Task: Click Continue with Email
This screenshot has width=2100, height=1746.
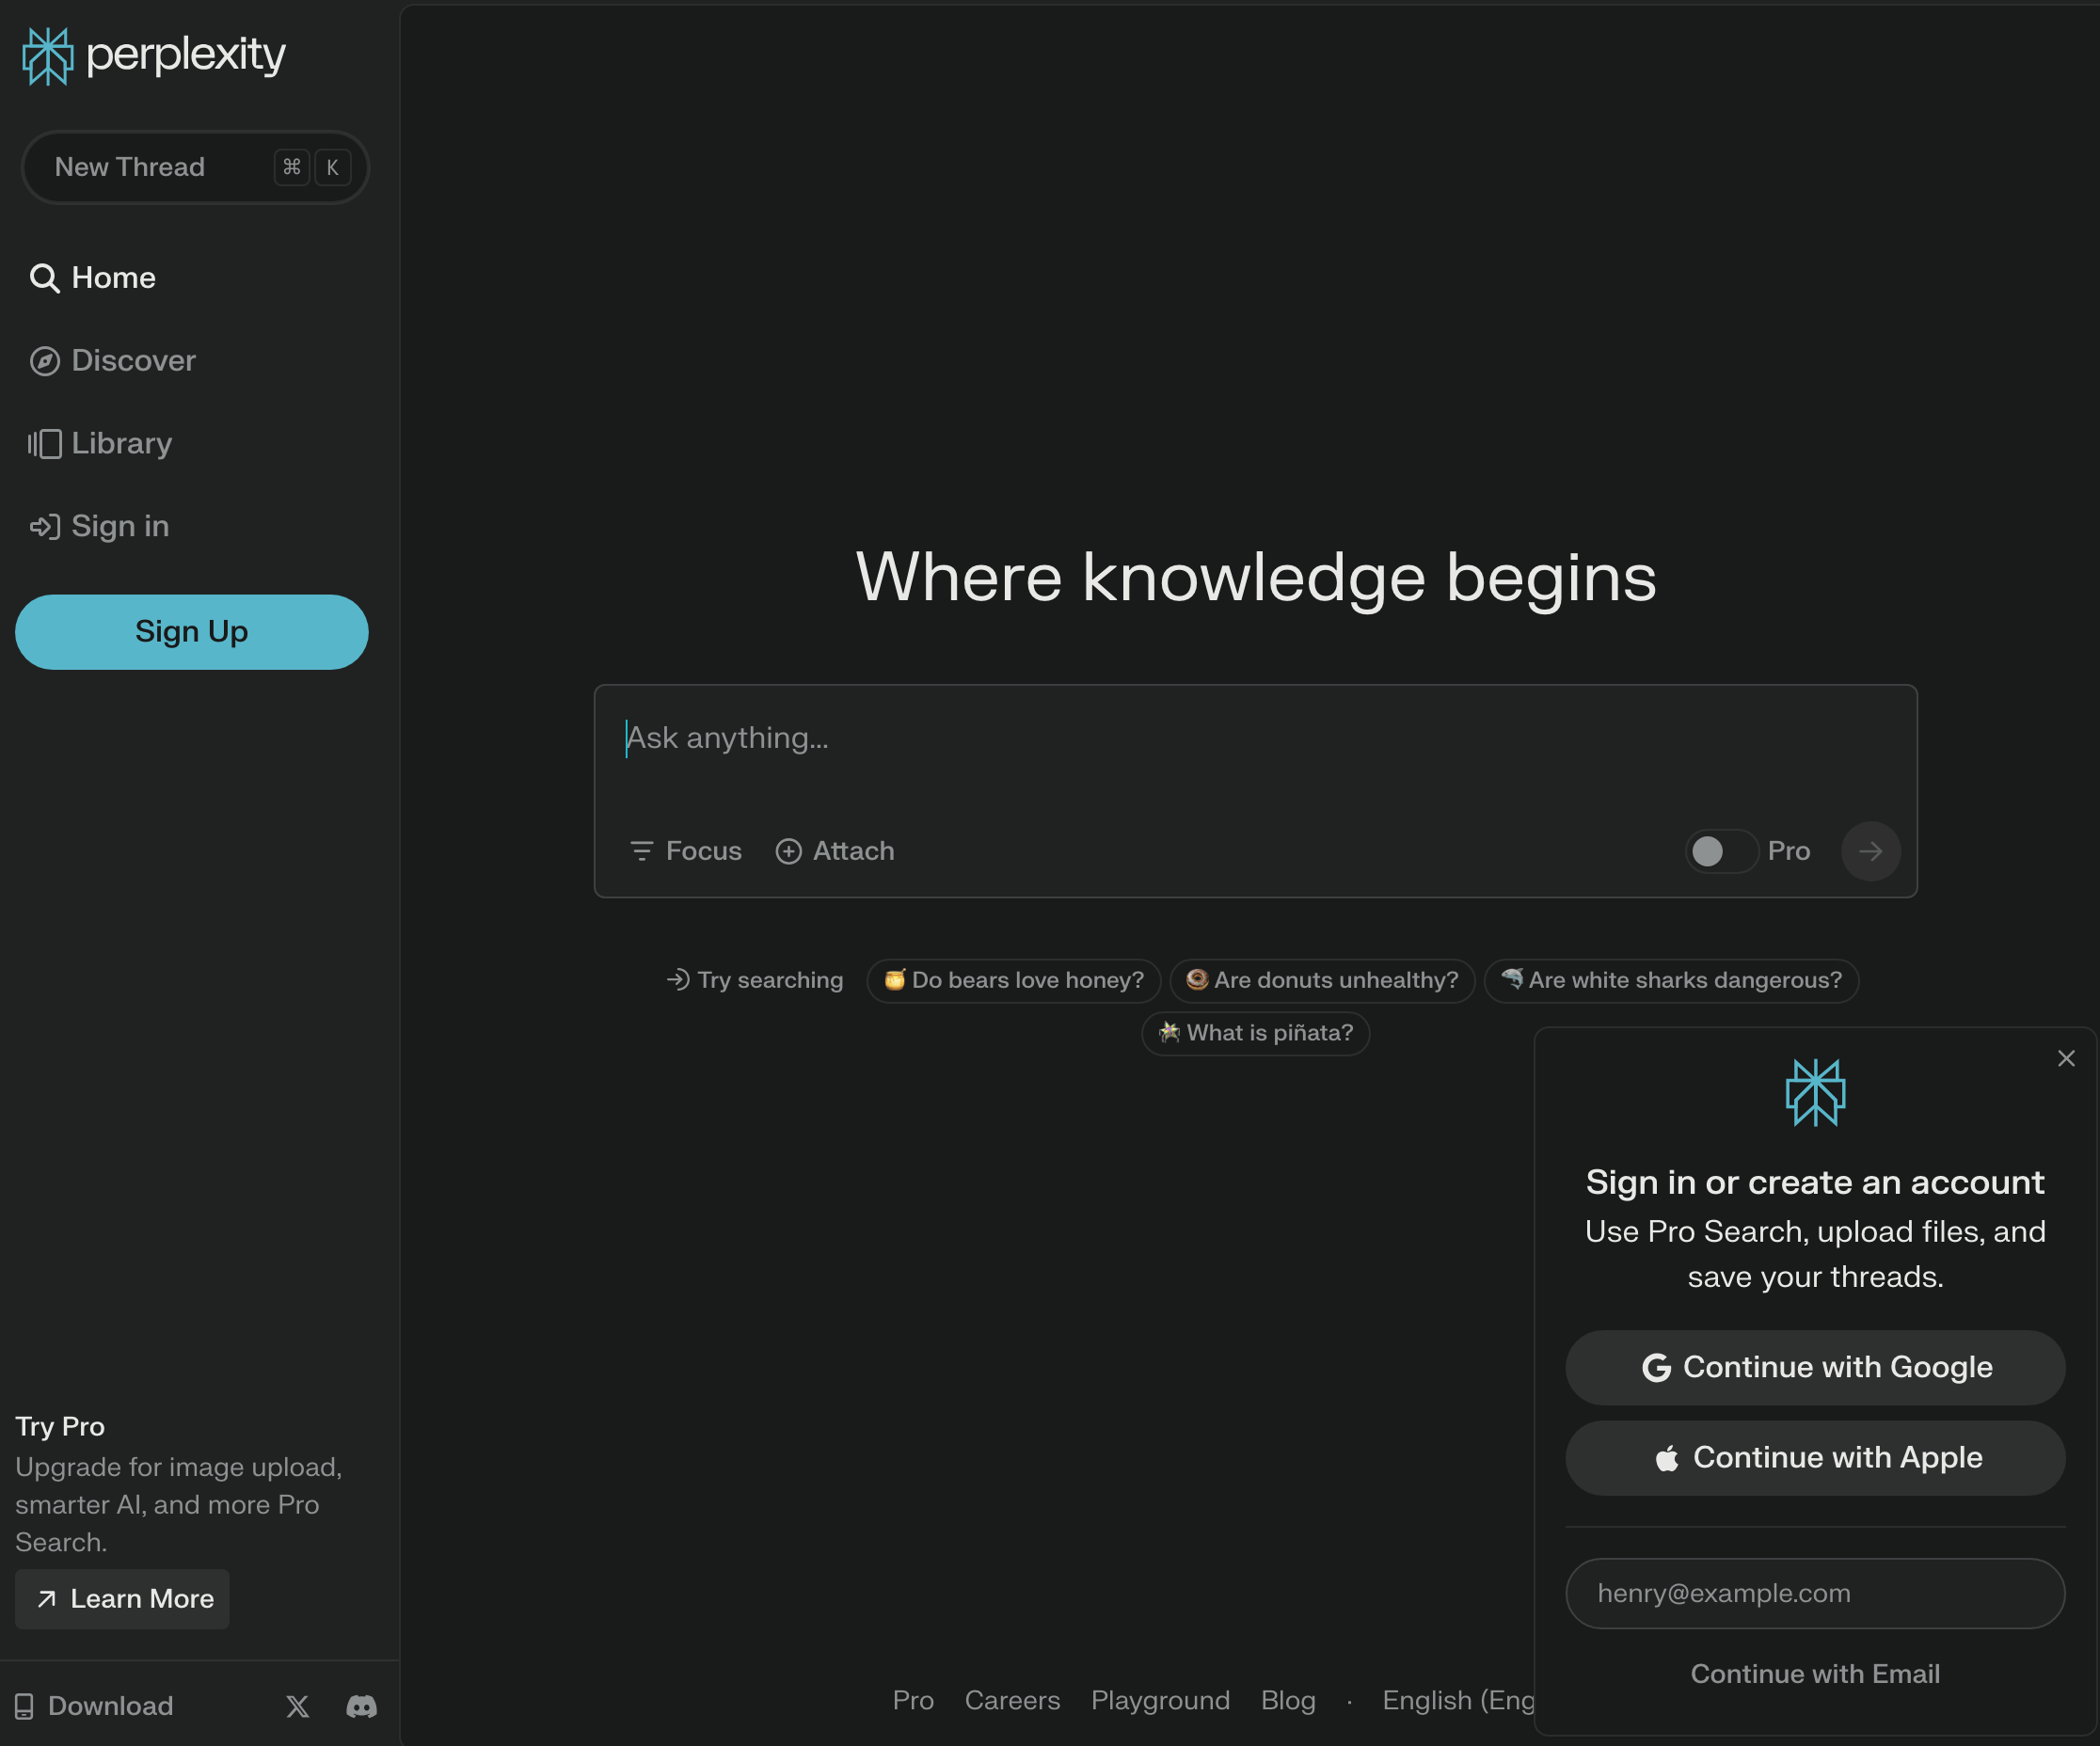Action: (x=1816, y=1674)
